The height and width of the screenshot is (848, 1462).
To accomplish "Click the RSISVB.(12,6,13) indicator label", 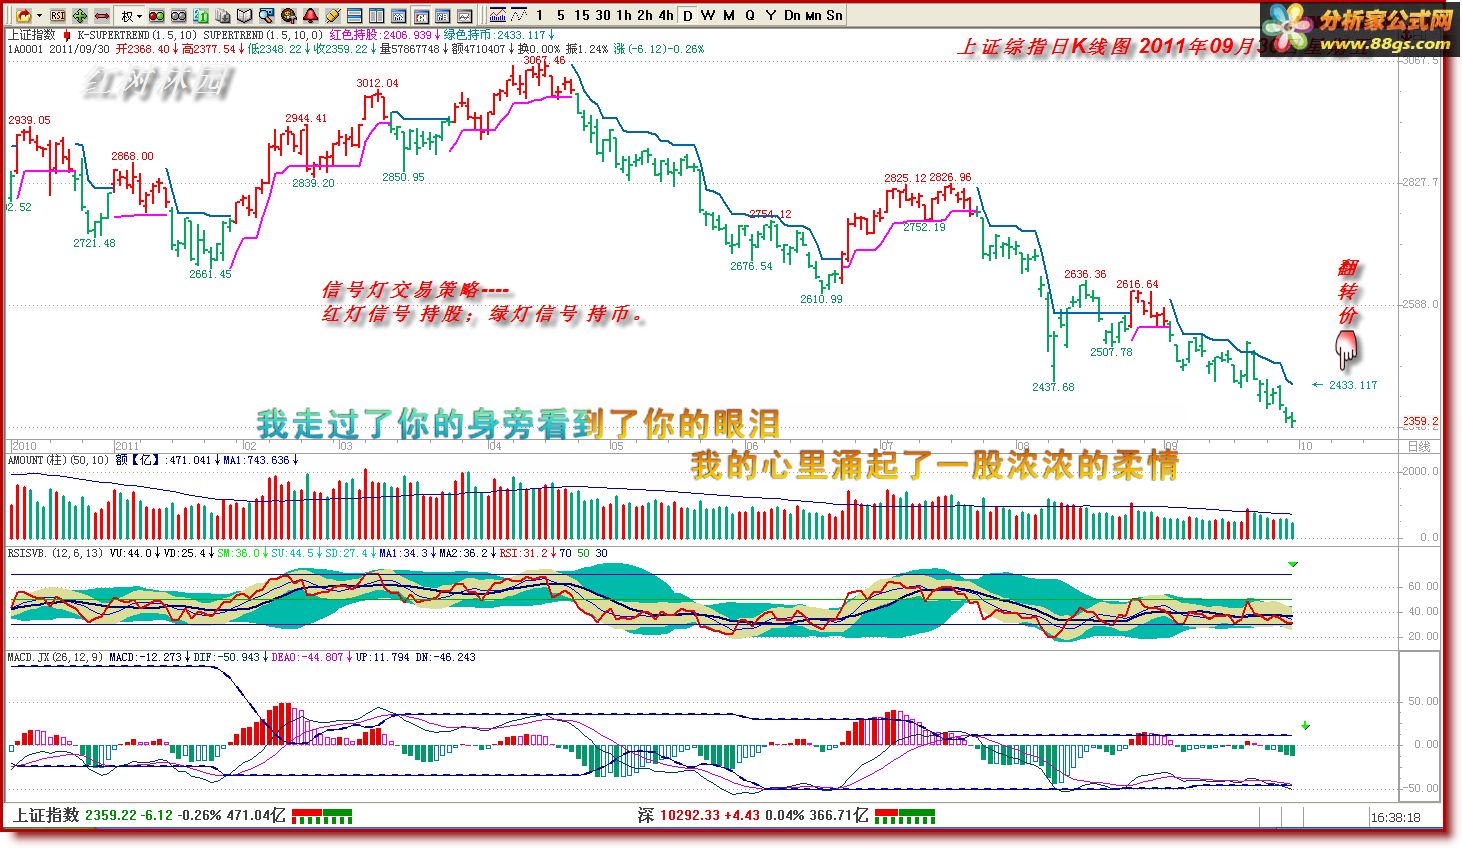I will point(55,553).
